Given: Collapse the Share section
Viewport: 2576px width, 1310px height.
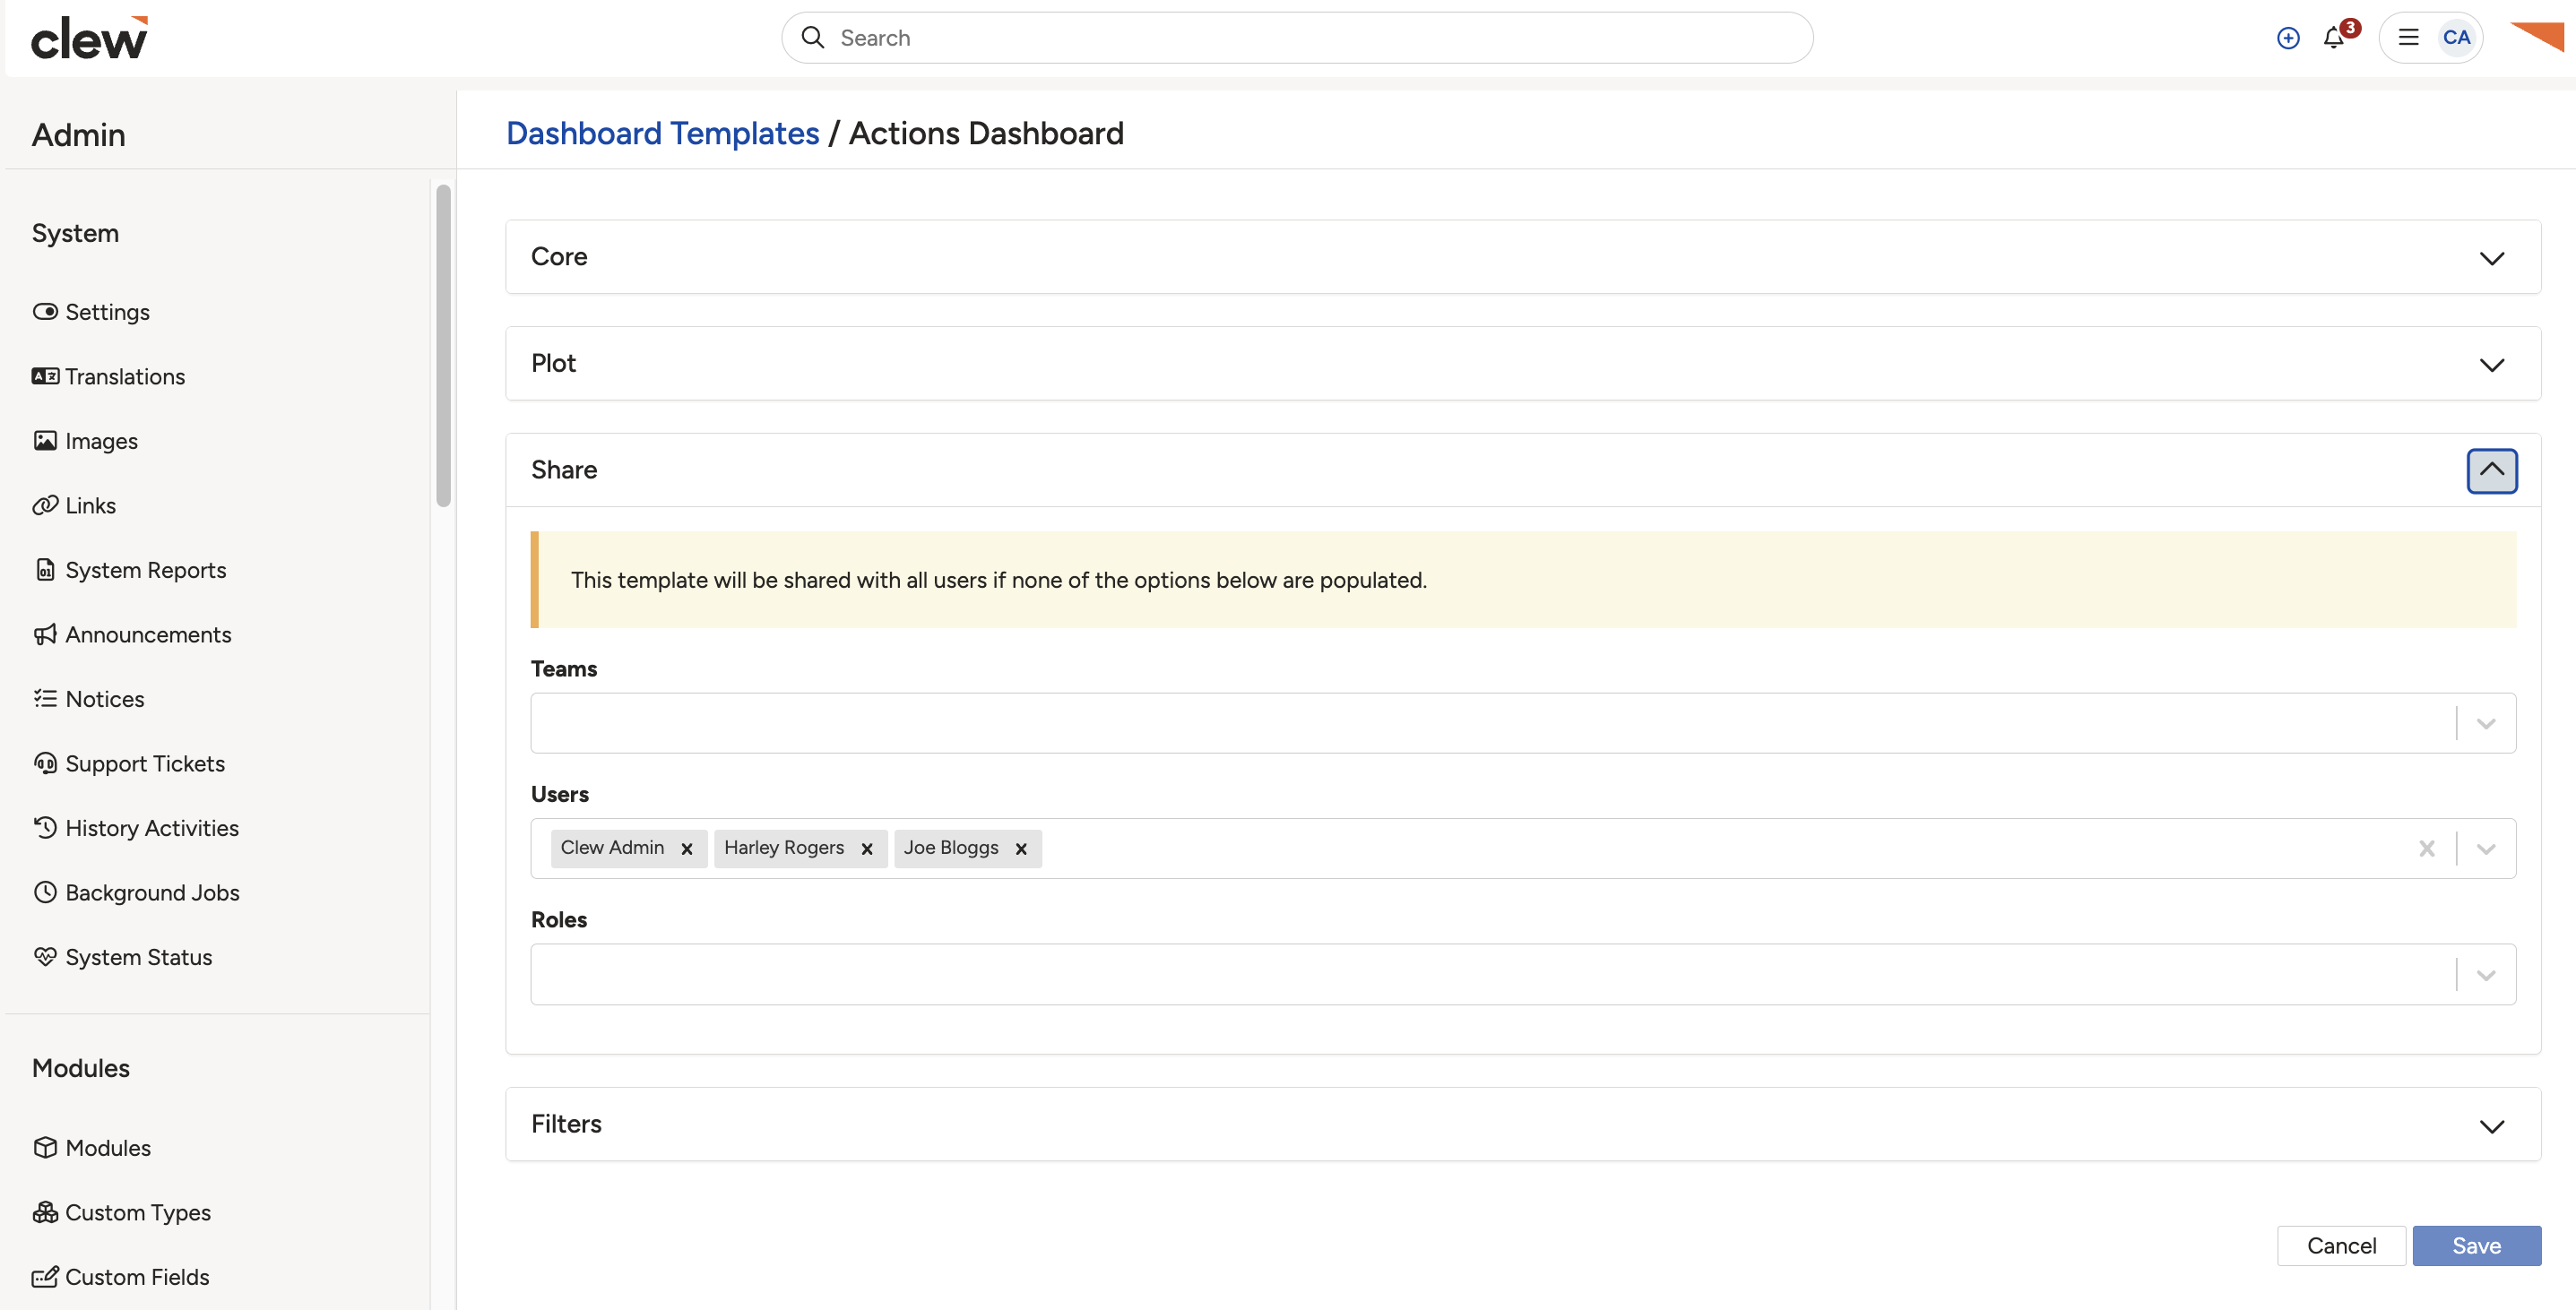Looking at the screenshot, I should 2491,471.
